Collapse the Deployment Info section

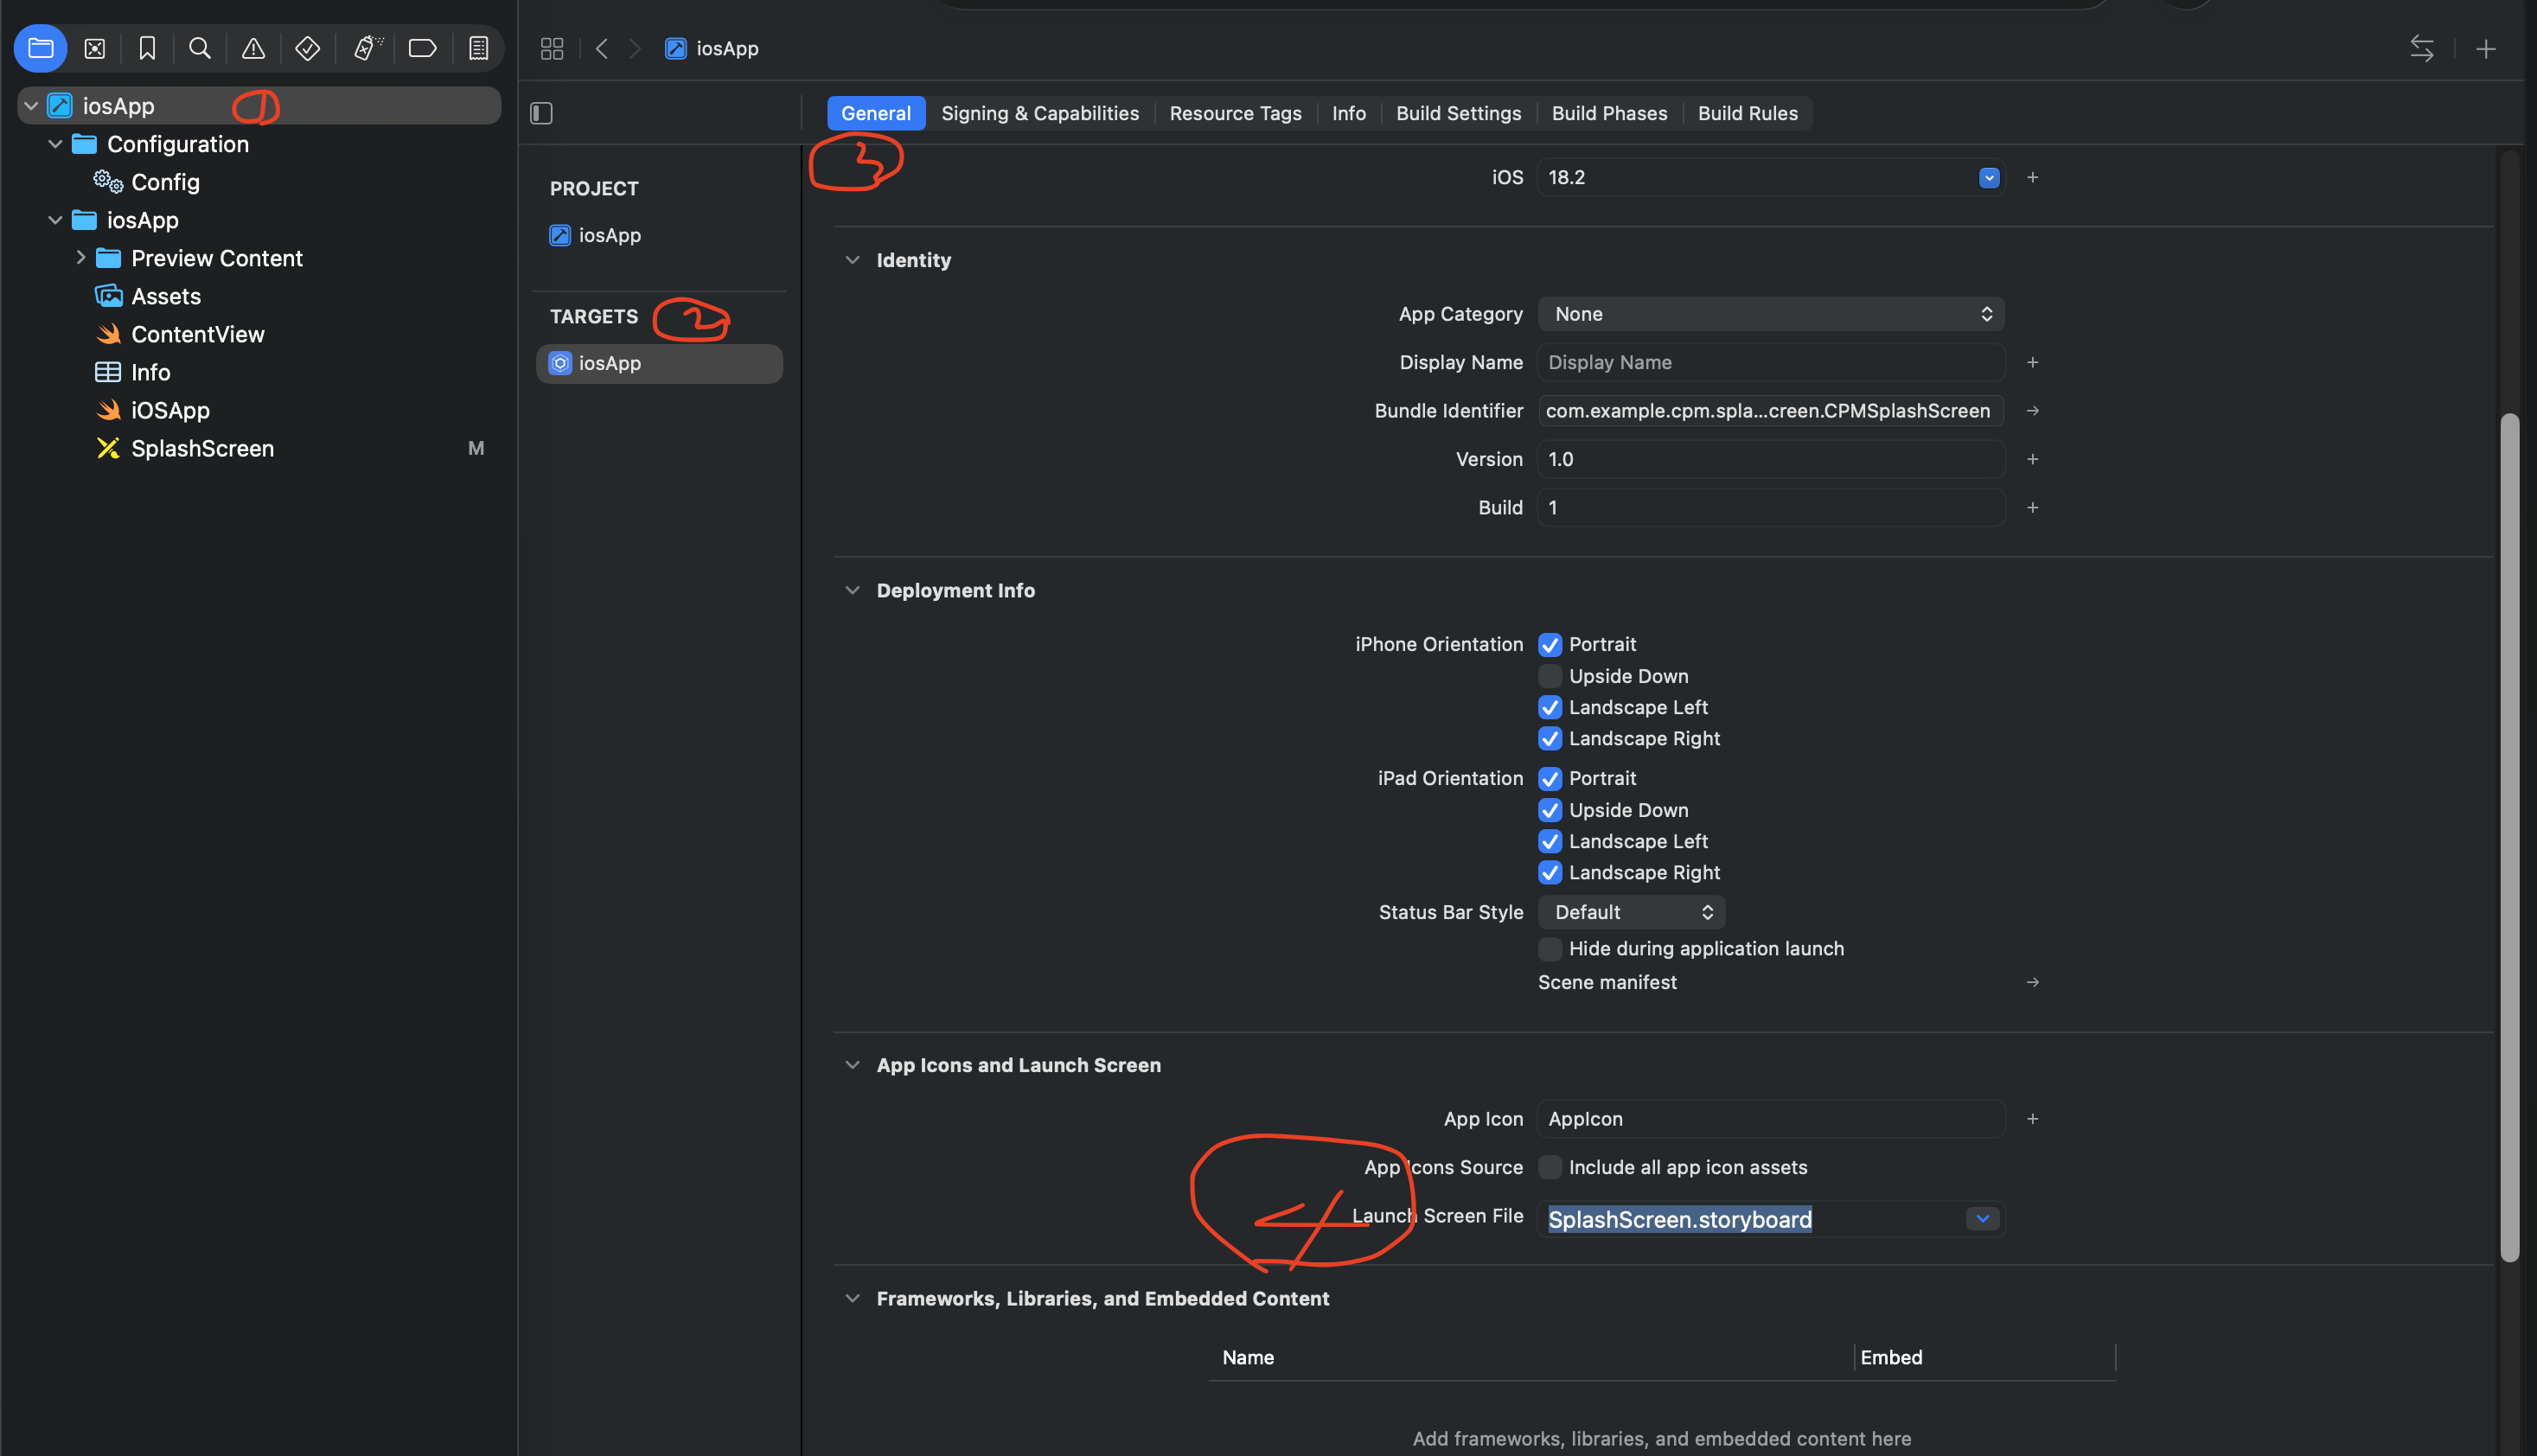point(852,590)
